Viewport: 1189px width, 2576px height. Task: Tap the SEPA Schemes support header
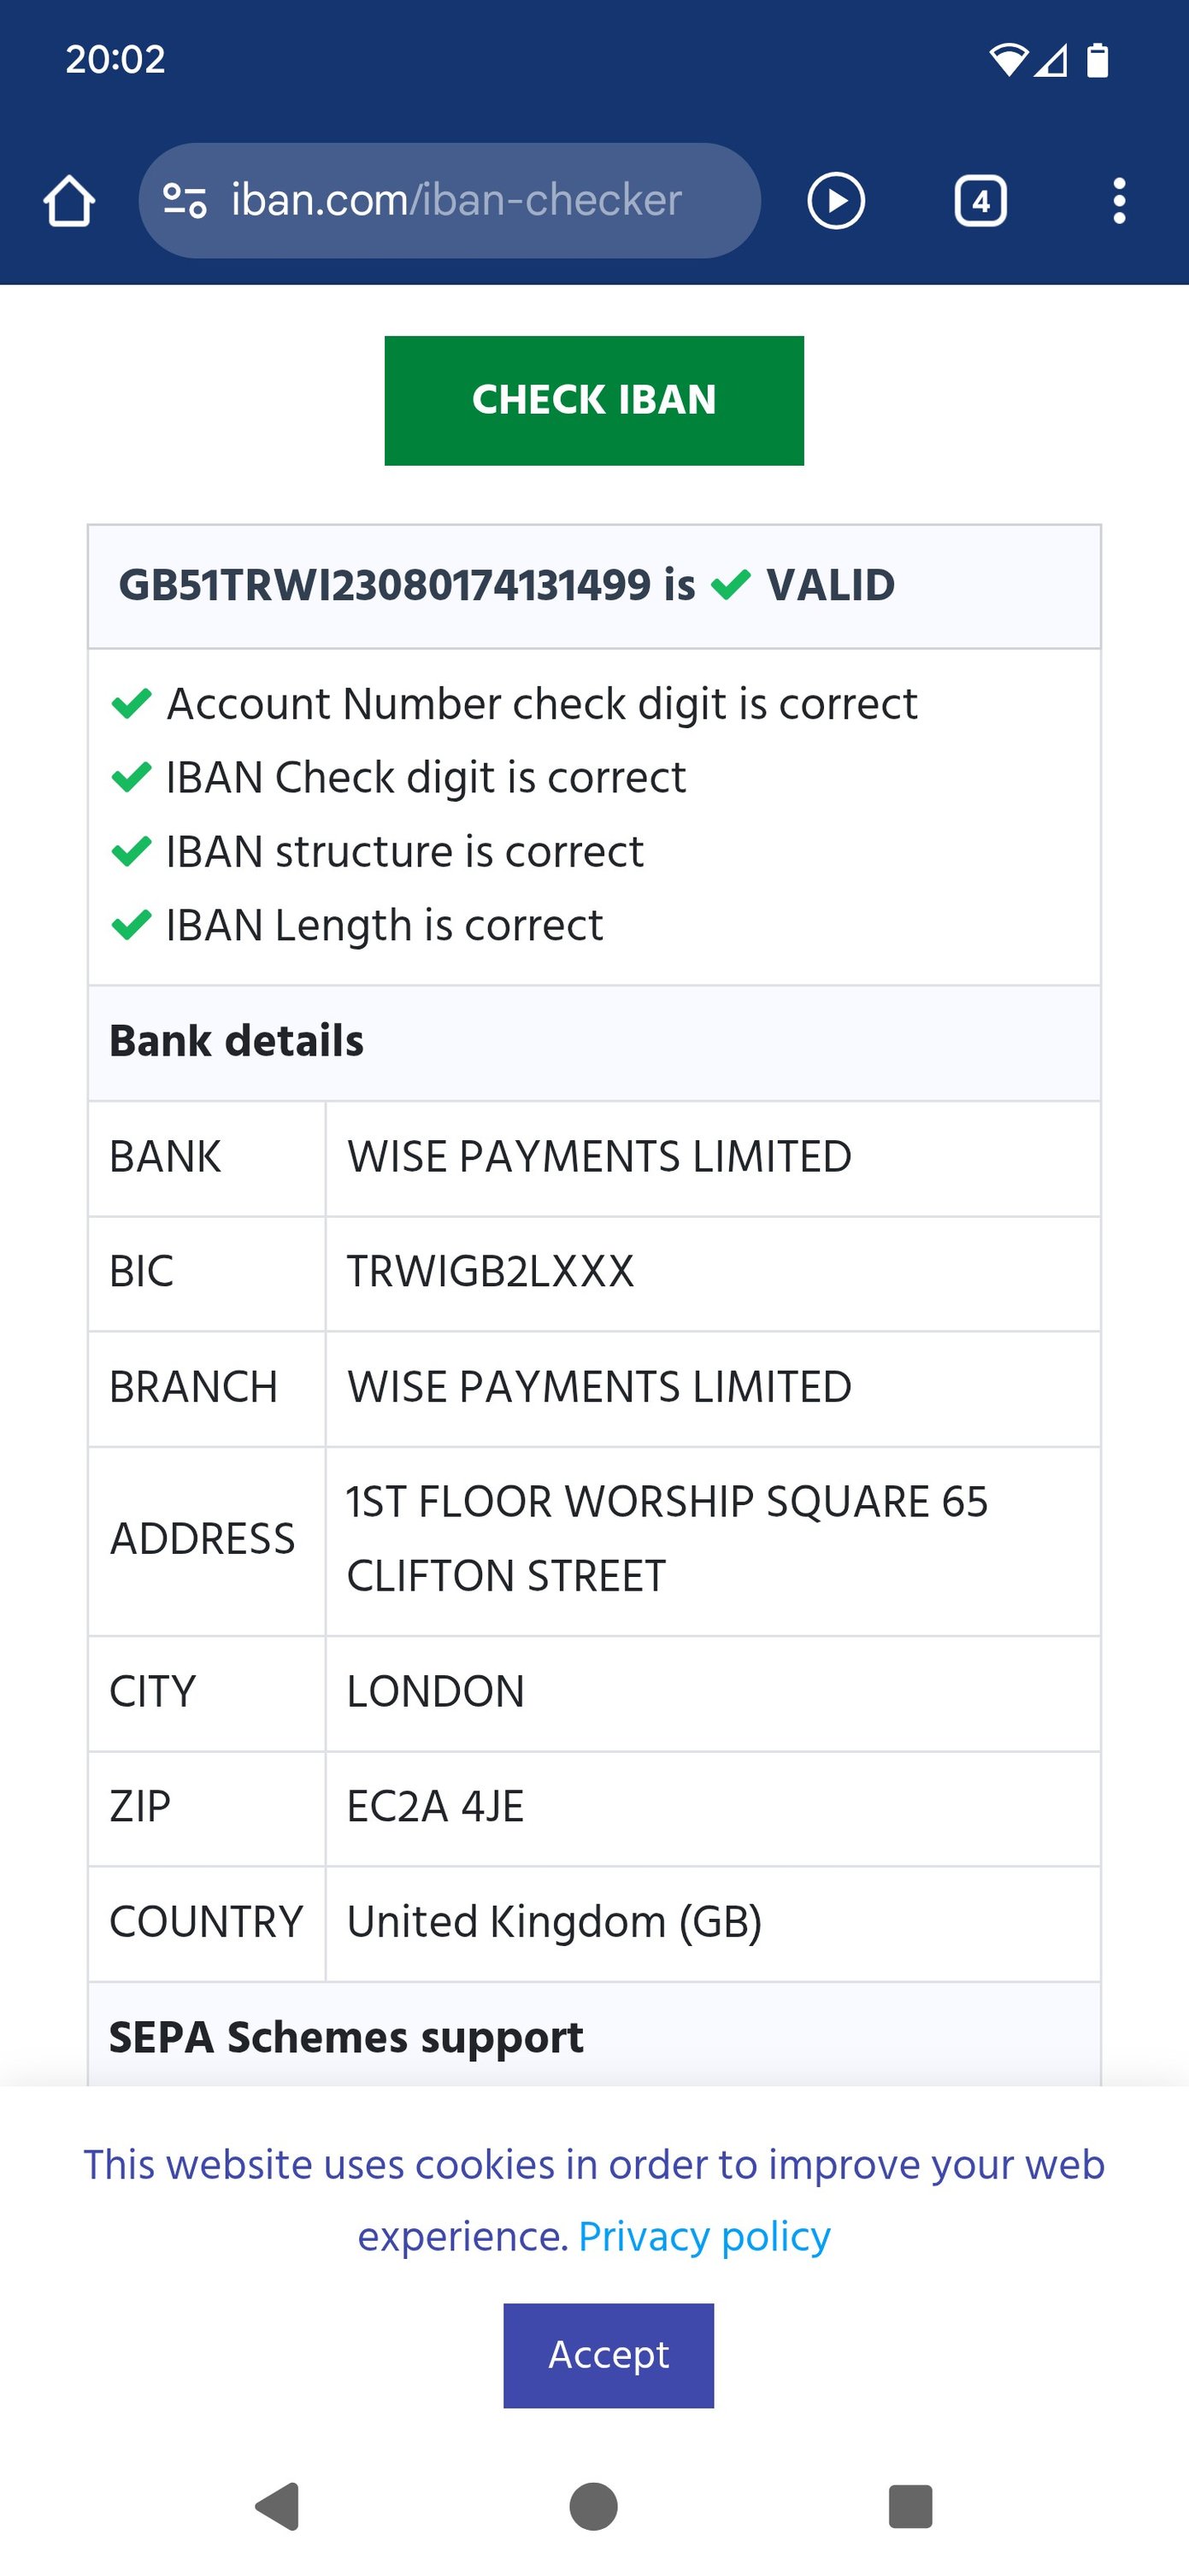(x=346, y=2037)
